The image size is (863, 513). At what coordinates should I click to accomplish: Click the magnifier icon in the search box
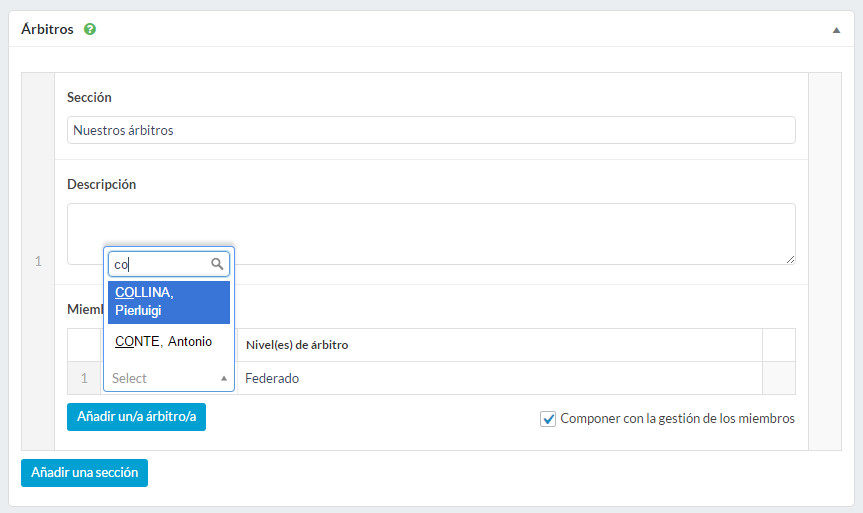pyautogui.click(x=217, y=264)
